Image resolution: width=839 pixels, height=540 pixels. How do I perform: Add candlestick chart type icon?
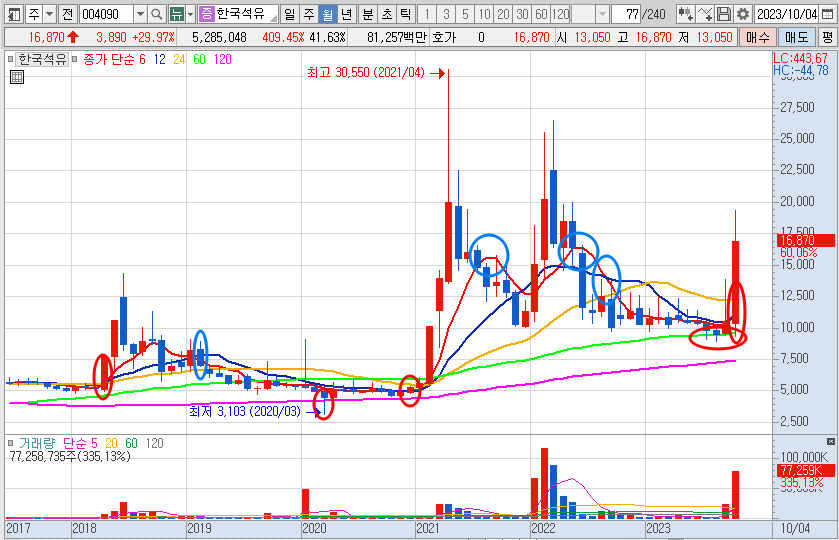click(x=685, y=14)
